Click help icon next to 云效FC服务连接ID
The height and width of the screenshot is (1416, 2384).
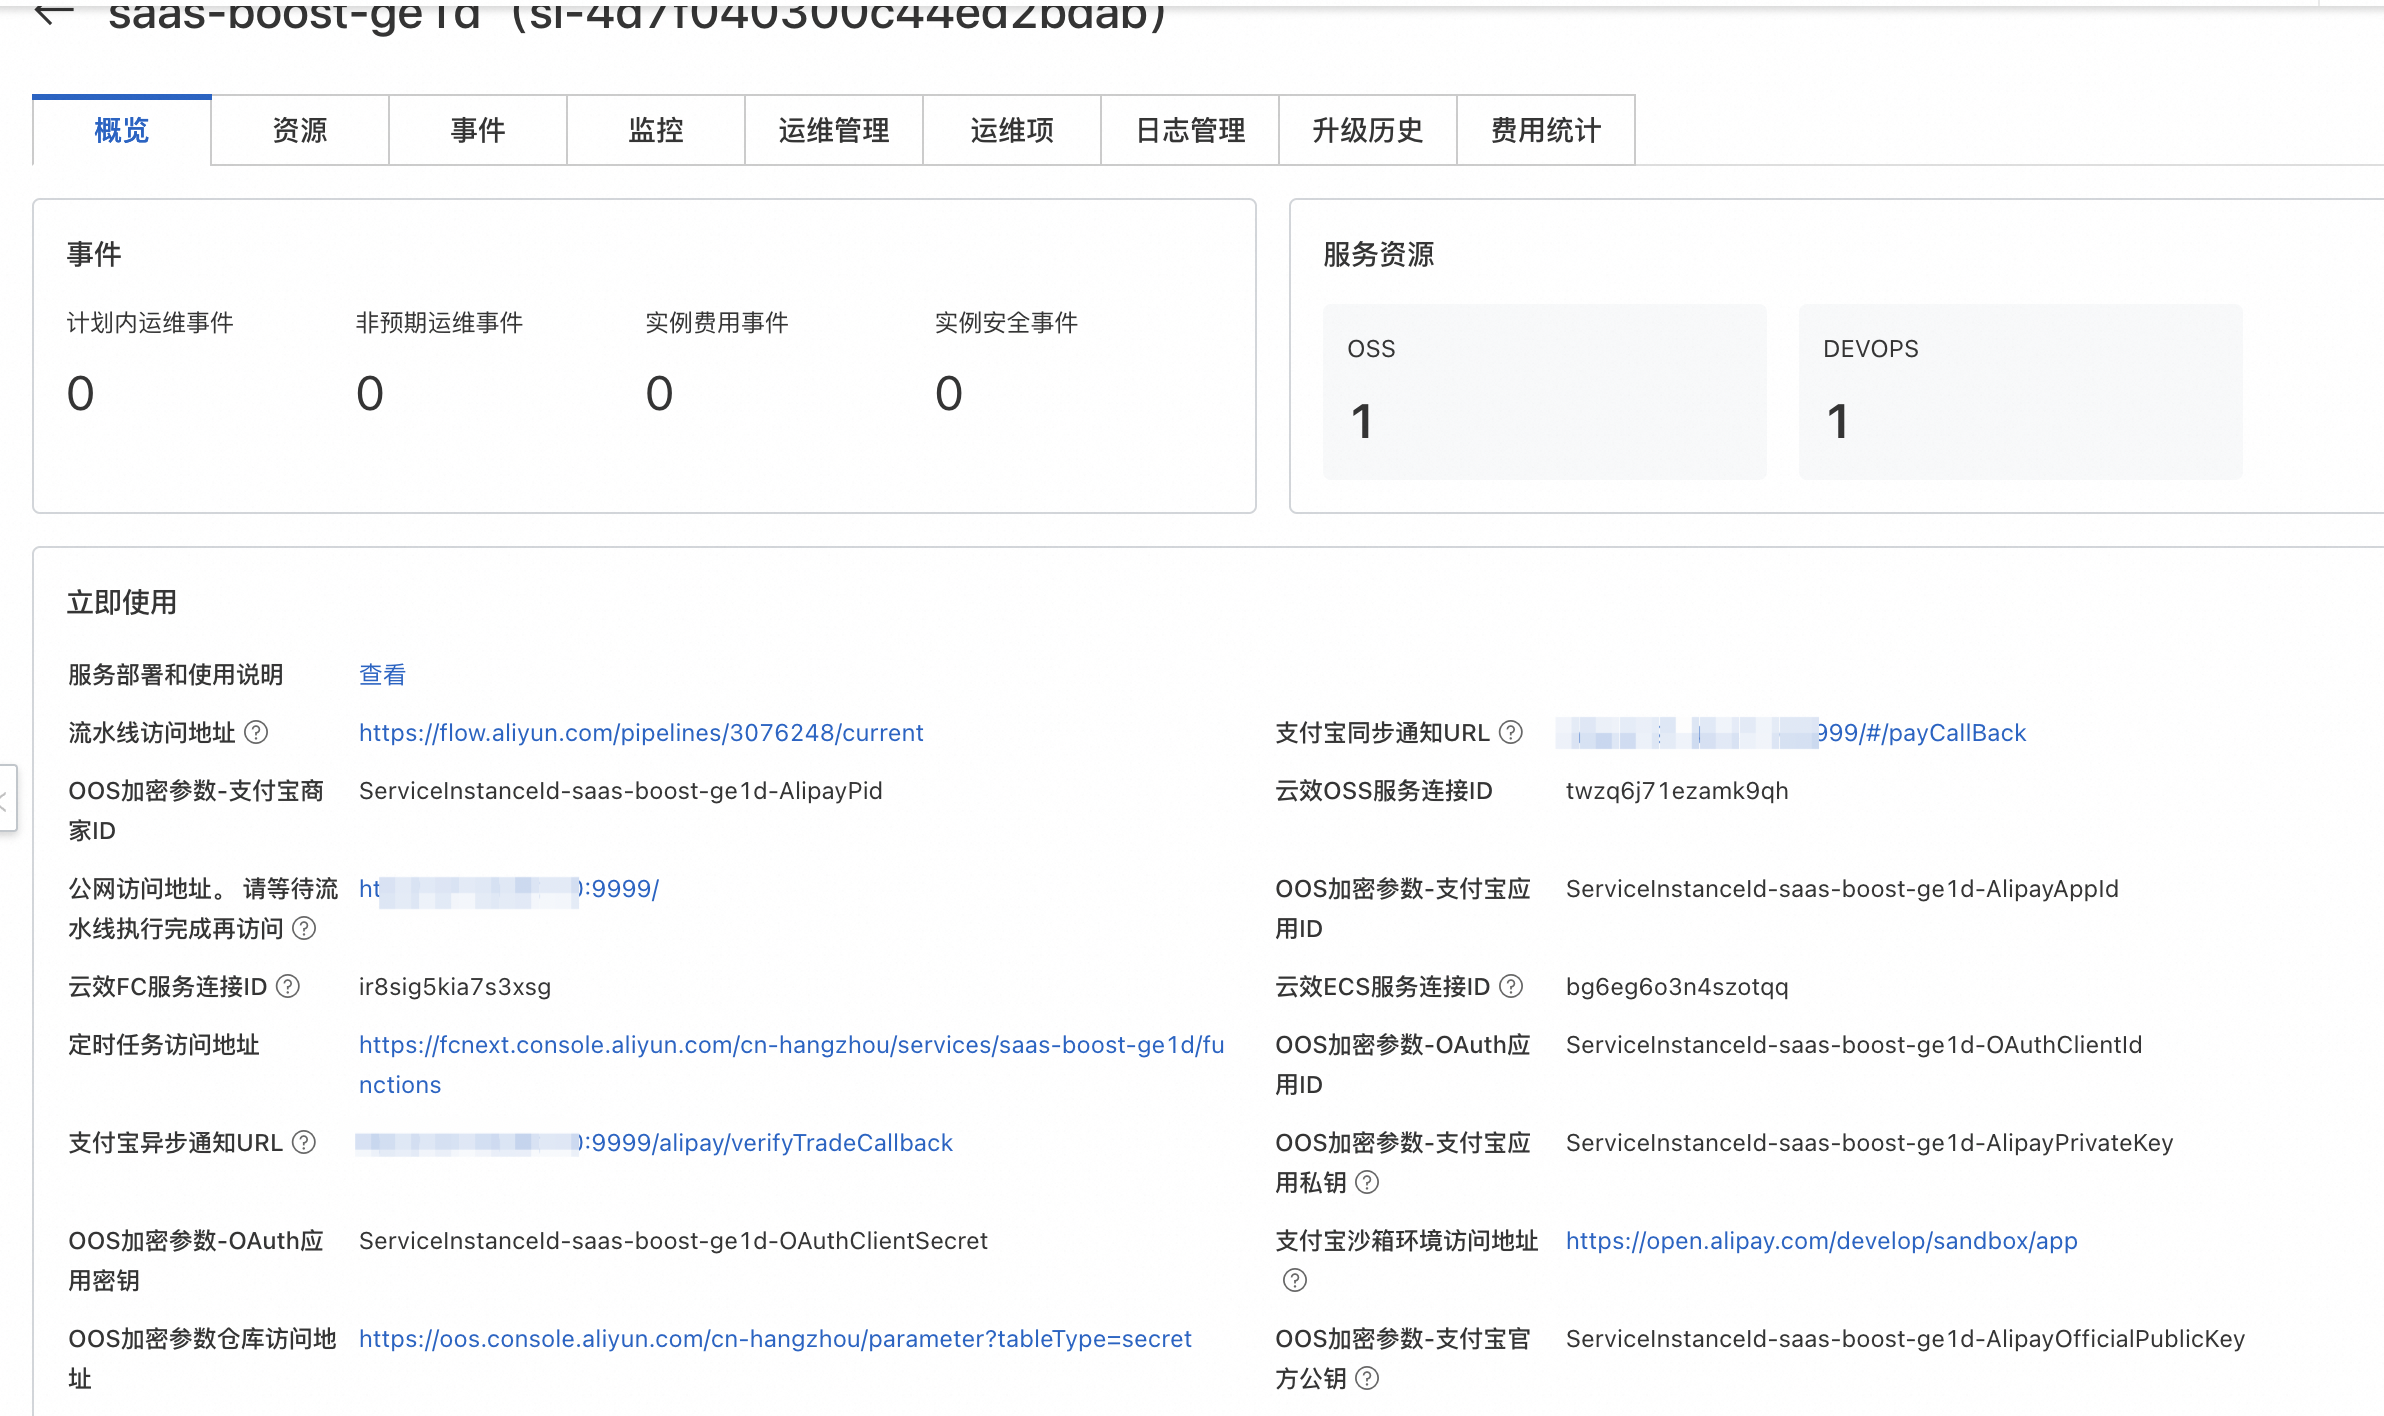288,987
